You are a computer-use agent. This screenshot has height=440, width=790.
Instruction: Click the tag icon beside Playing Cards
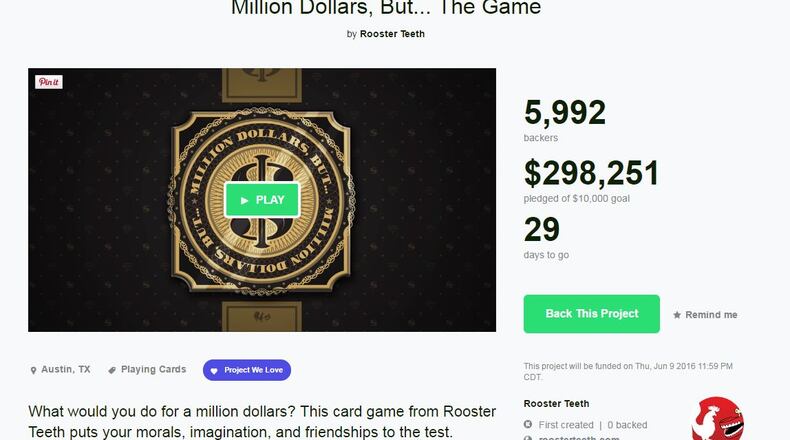click(x=112, y=370)
